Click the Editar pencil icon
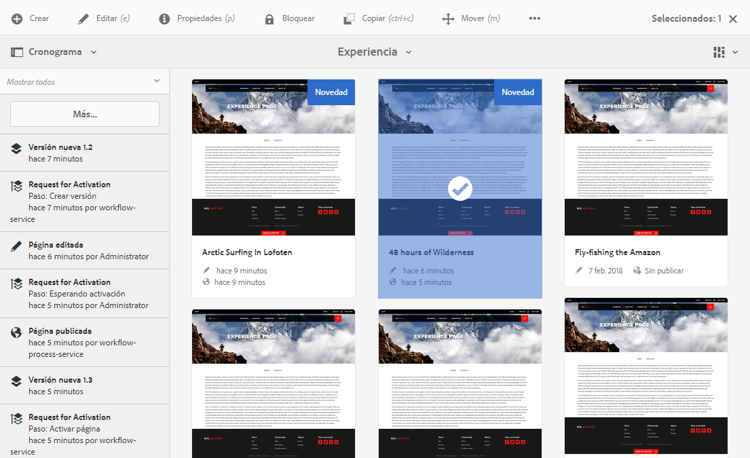 83,19
